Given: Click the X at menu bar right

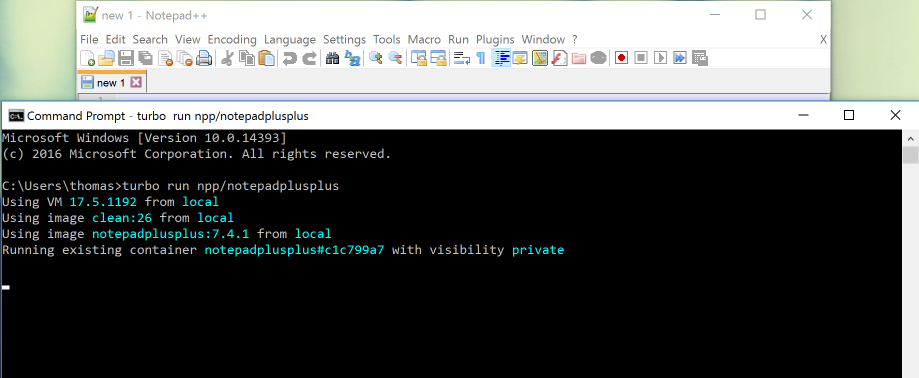Looking at the screenshot, I should (x=823, y=39).
